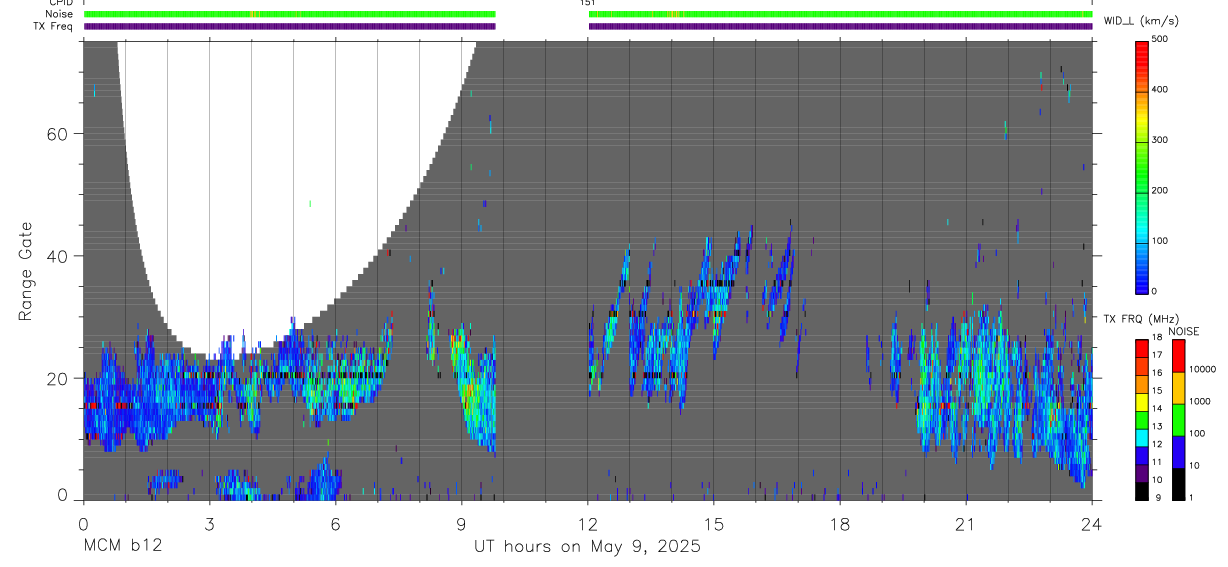
Task: Click the spectral width color scale bar
Action: (1143, 166)
